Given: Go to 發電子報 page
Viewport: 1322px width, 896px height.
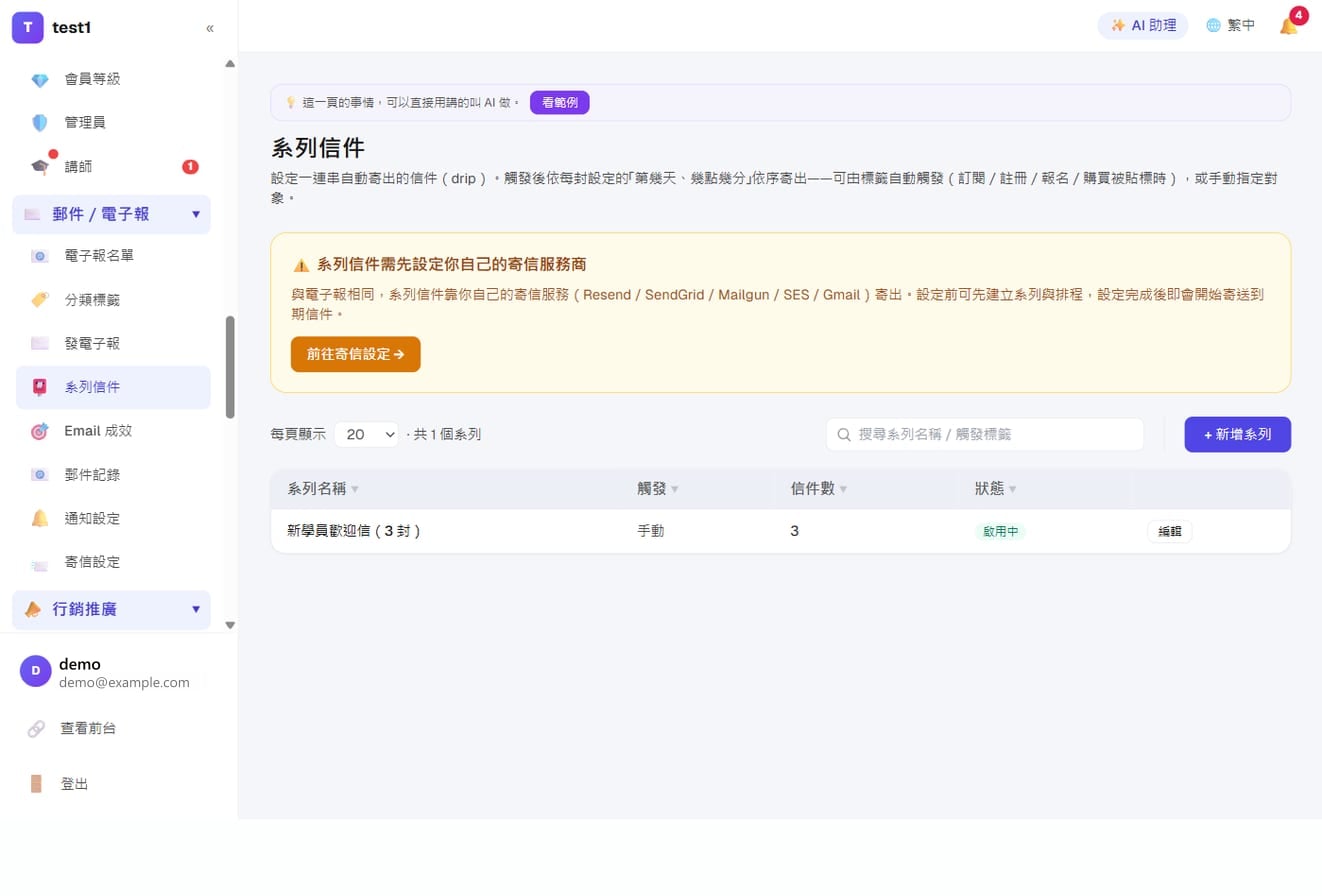Looking at the screenshot, I should coord(113,344).
